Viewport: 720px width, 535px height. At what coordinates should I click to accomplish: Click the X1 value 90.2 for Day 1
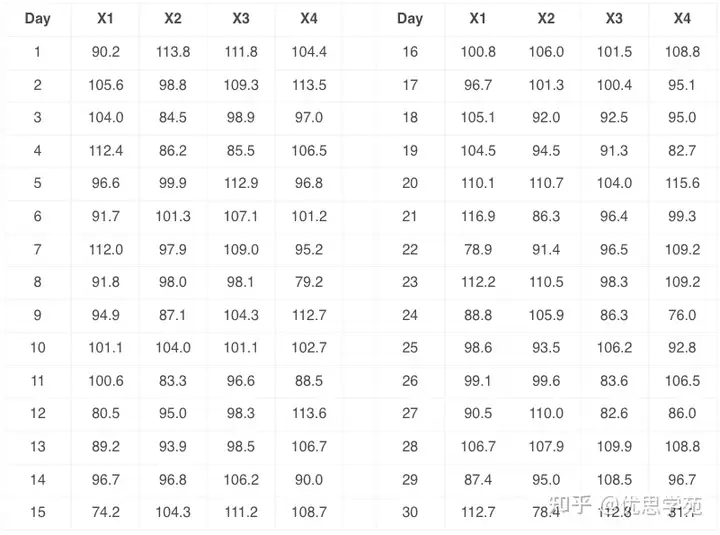pos(105,52)
